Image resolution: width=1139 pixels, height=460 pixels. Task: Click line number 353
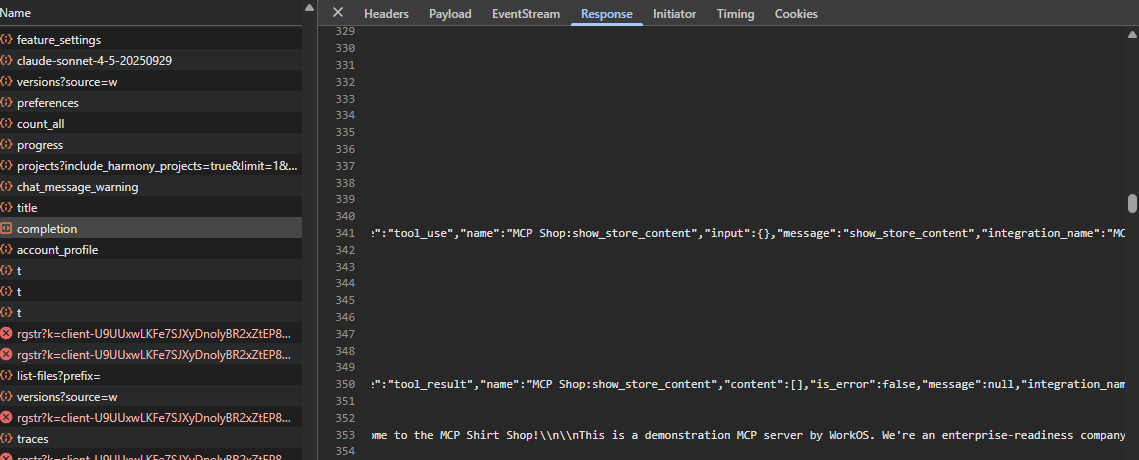coord(343,435)
